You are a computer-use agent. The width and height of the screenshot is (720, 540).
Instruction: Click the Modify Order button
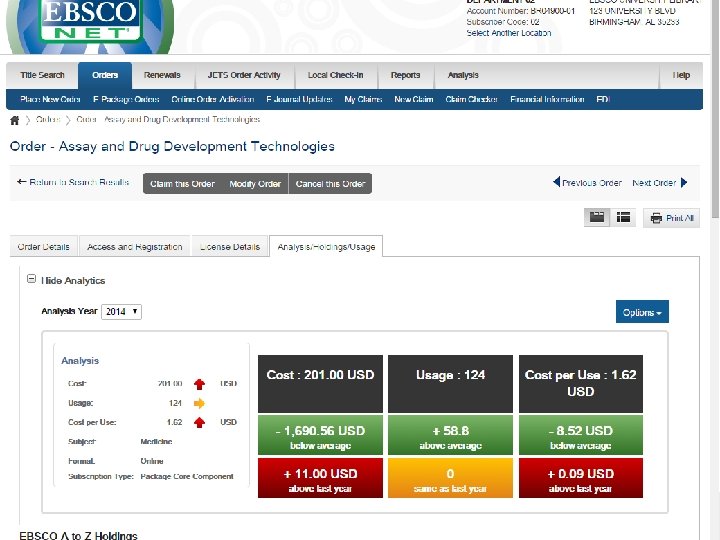pyautogui.click(x=255, y=184)
